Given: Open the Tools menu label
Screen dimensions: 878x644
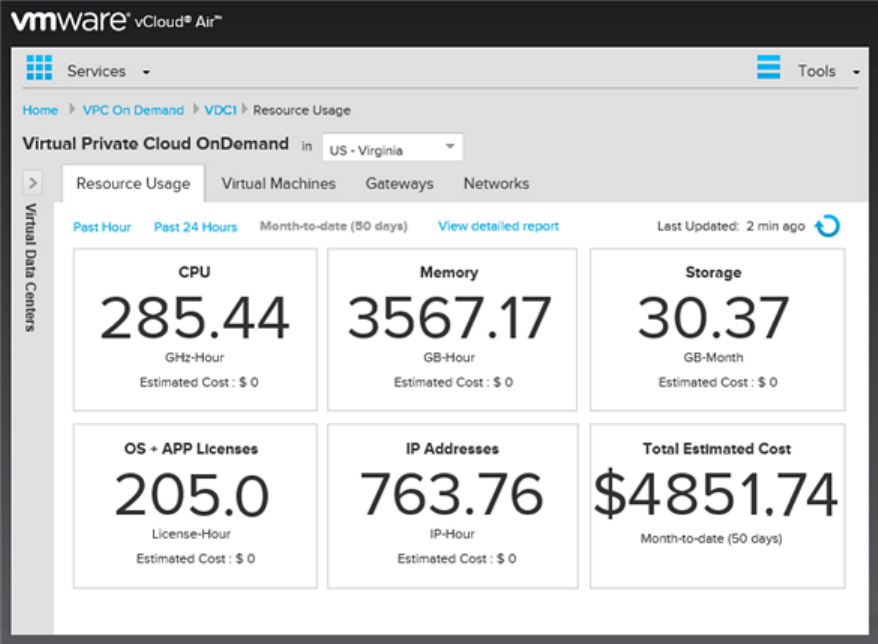Looking at the screenshot, I should coord(816,71).
